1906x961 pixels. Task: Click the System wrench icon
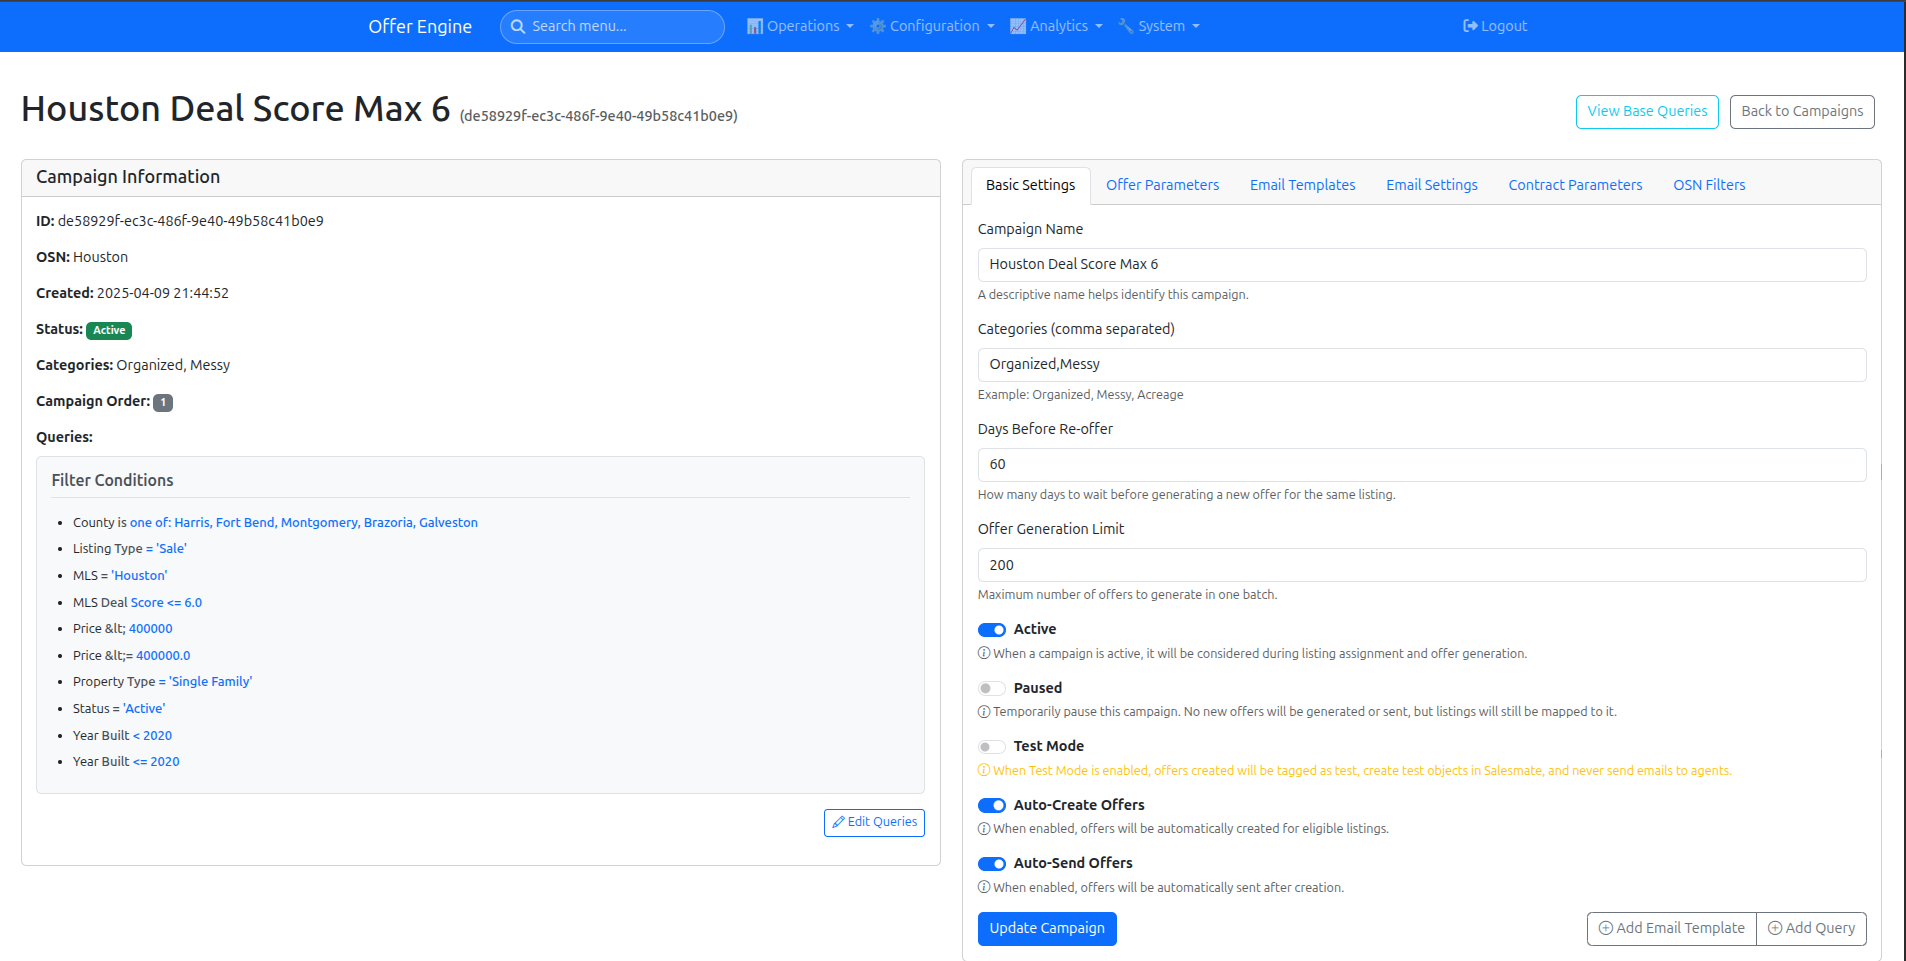tap(1126, 26)
